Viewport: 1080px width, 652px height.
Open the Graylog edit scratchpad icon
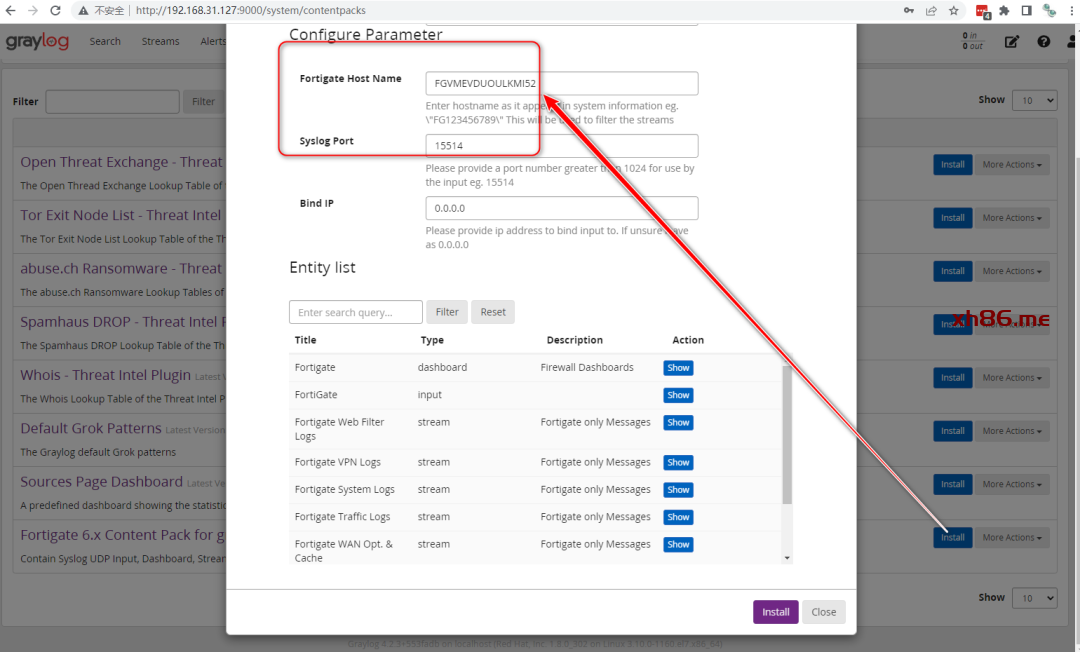pos(1011,42)
